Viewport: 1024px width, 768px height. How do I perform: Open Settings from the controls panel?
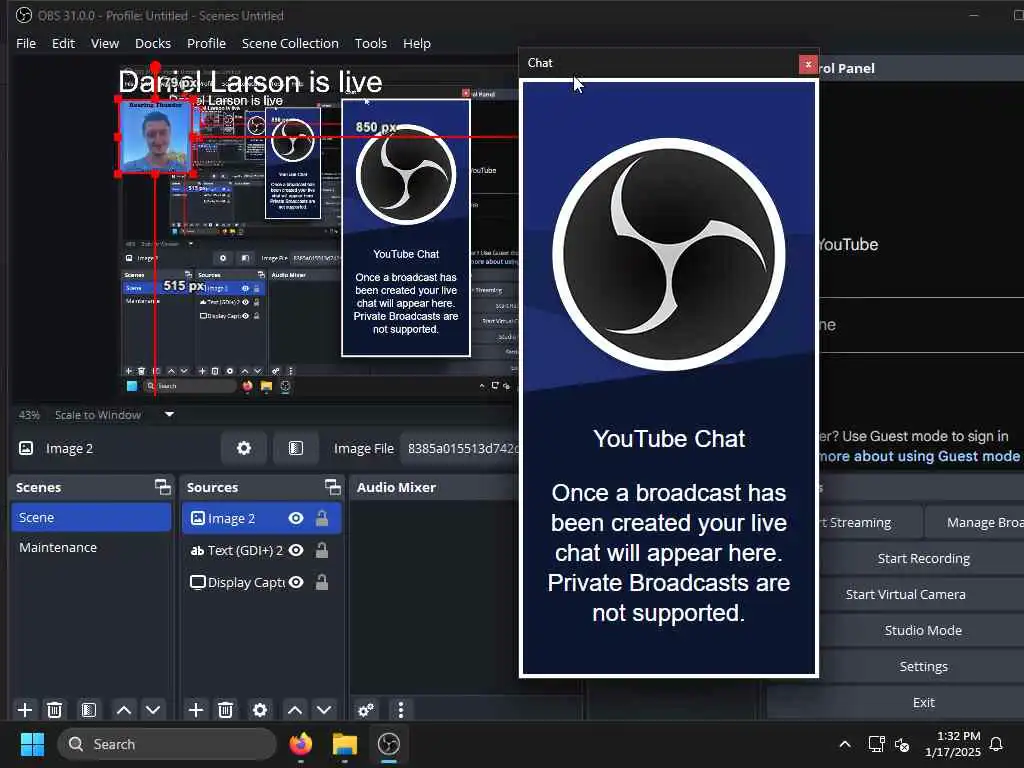coord(923,666)
